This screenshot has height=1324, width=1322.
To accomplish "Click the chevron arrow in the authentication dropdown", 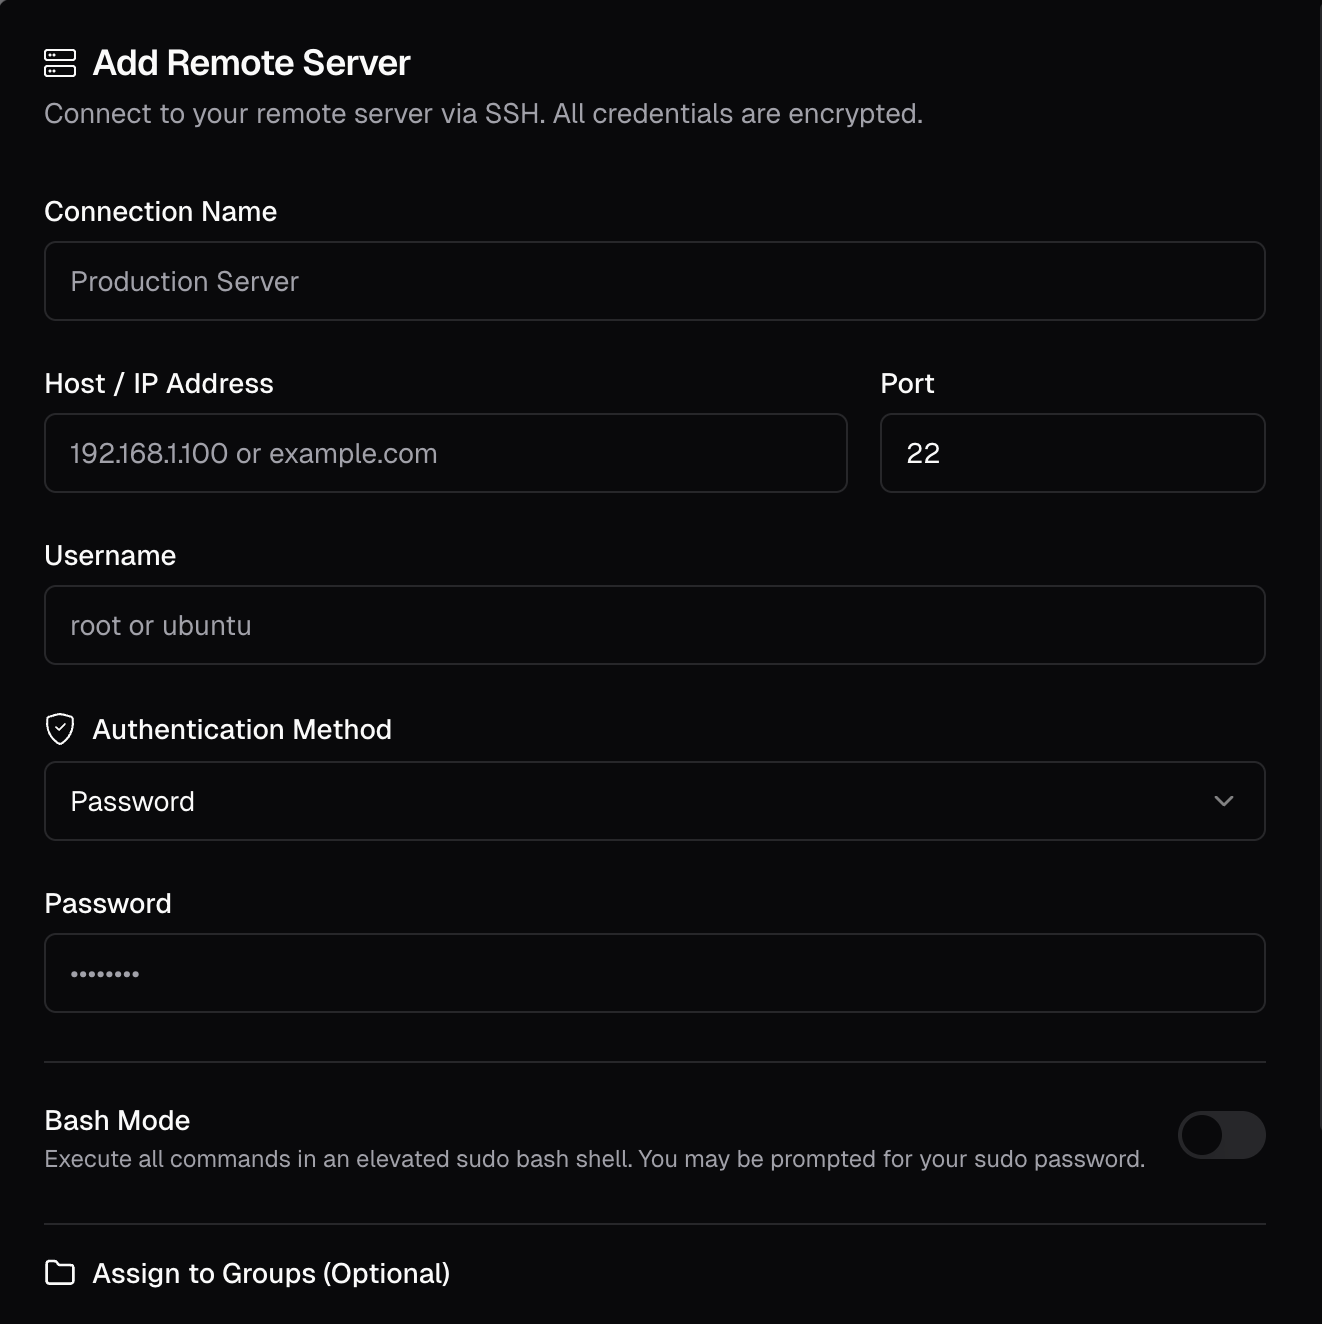I will coord(1223,801).
